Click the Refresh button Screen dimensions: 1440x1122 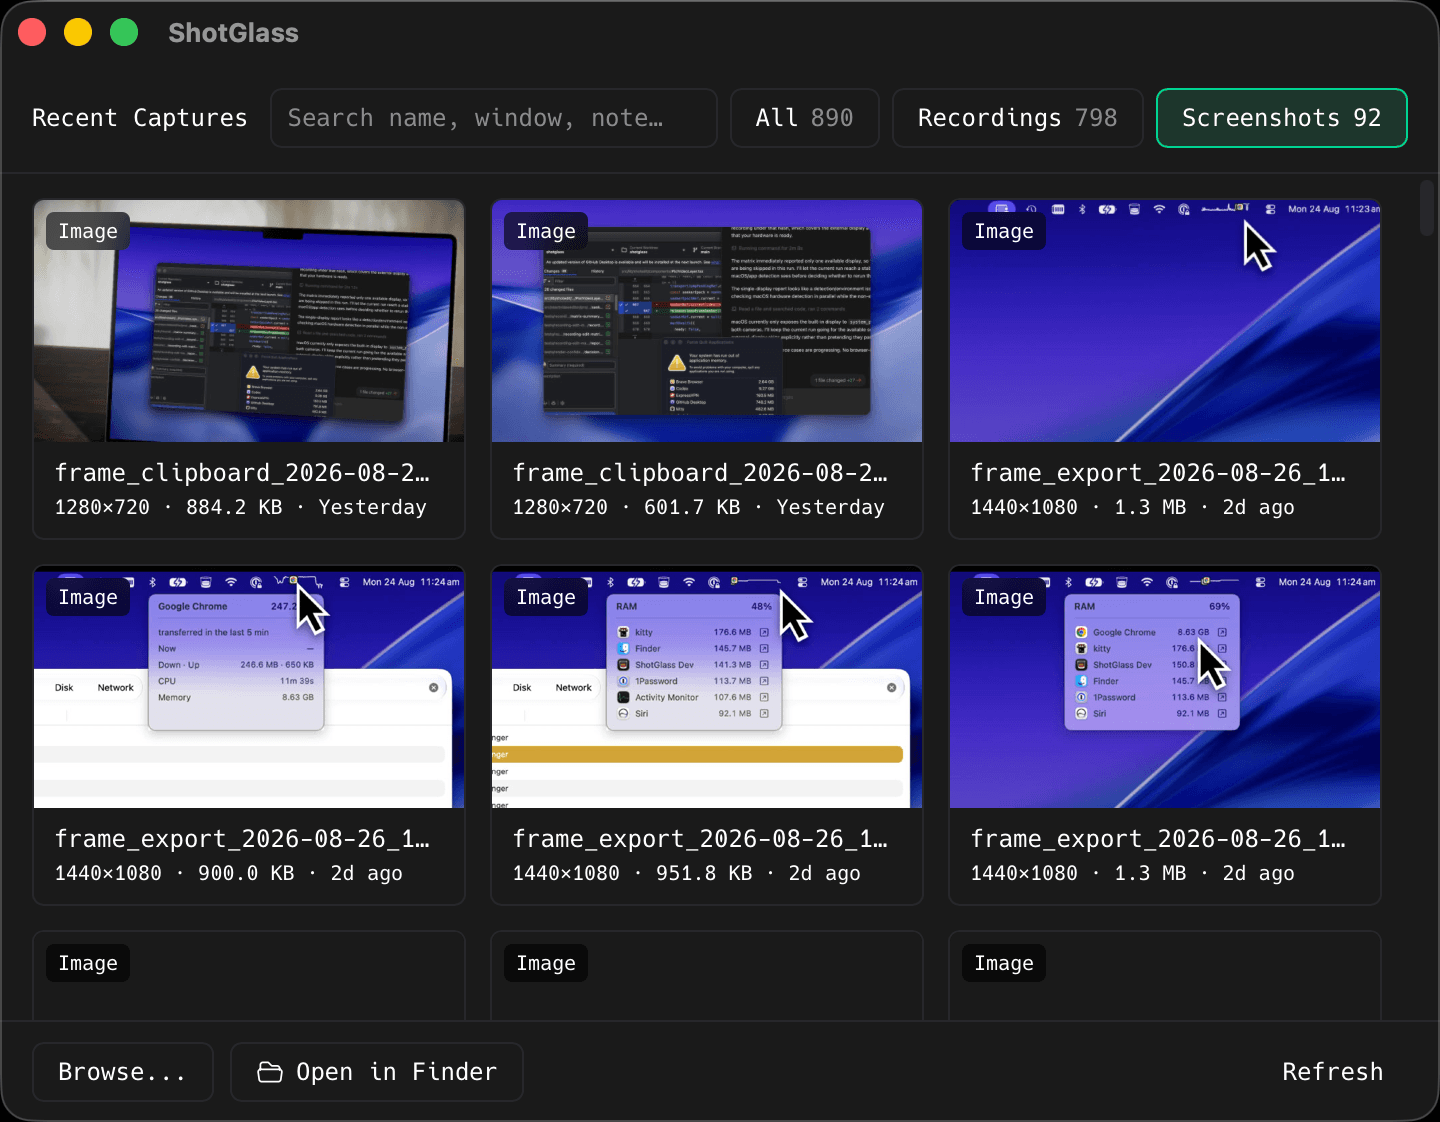[1332, 1072]
